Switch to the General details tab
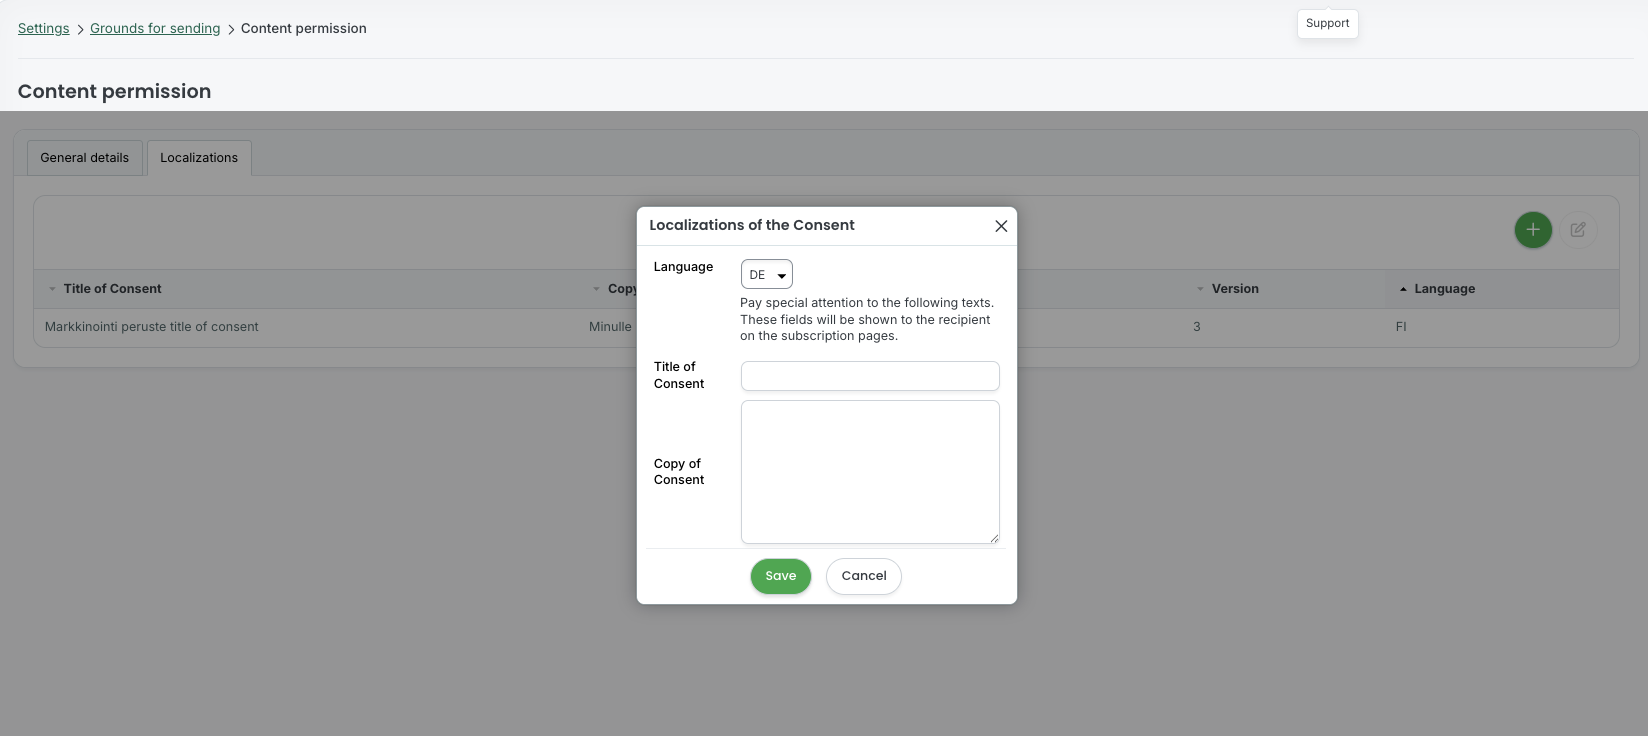This screenshot has width=1648, height=736. pos(85,158)
